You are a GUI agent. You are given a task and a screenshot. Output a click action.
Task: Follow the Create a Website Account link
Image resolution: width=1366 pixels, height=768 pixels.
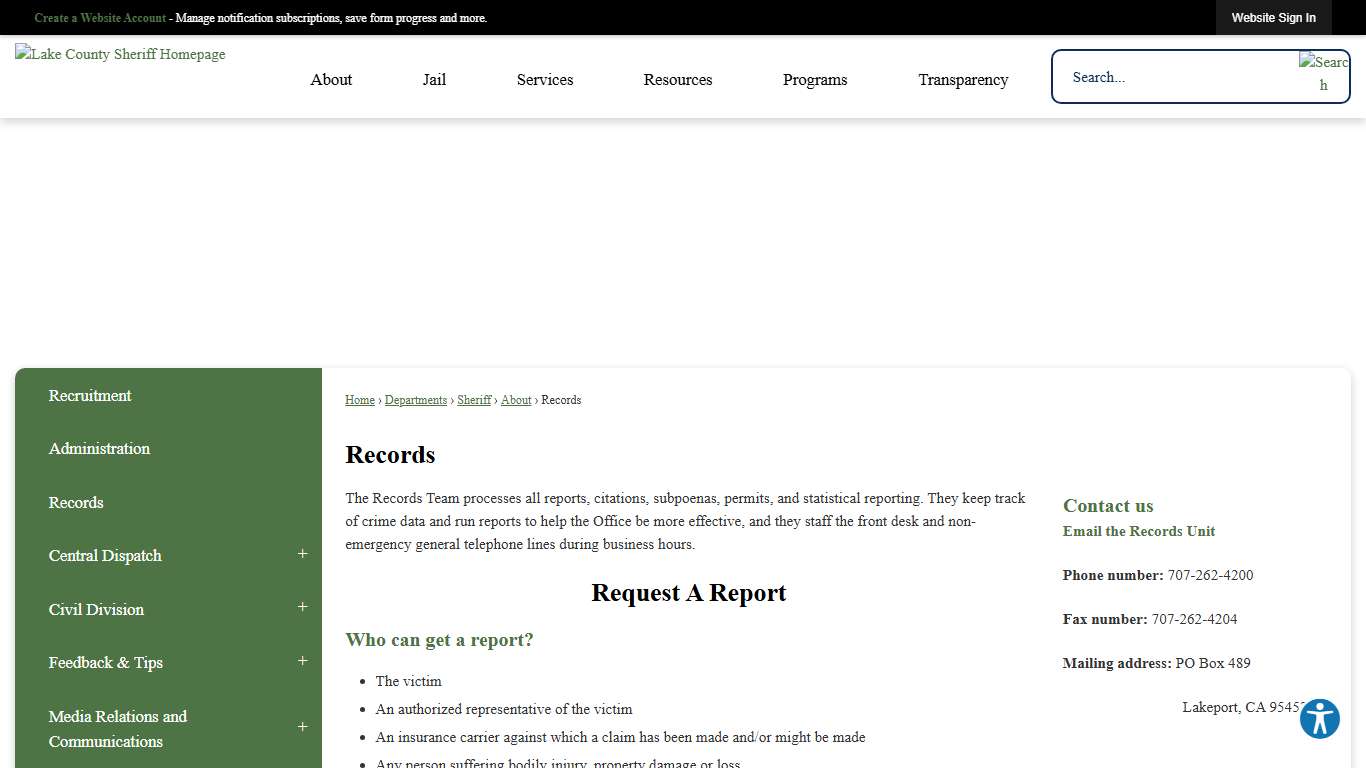(x=100, y=18)
